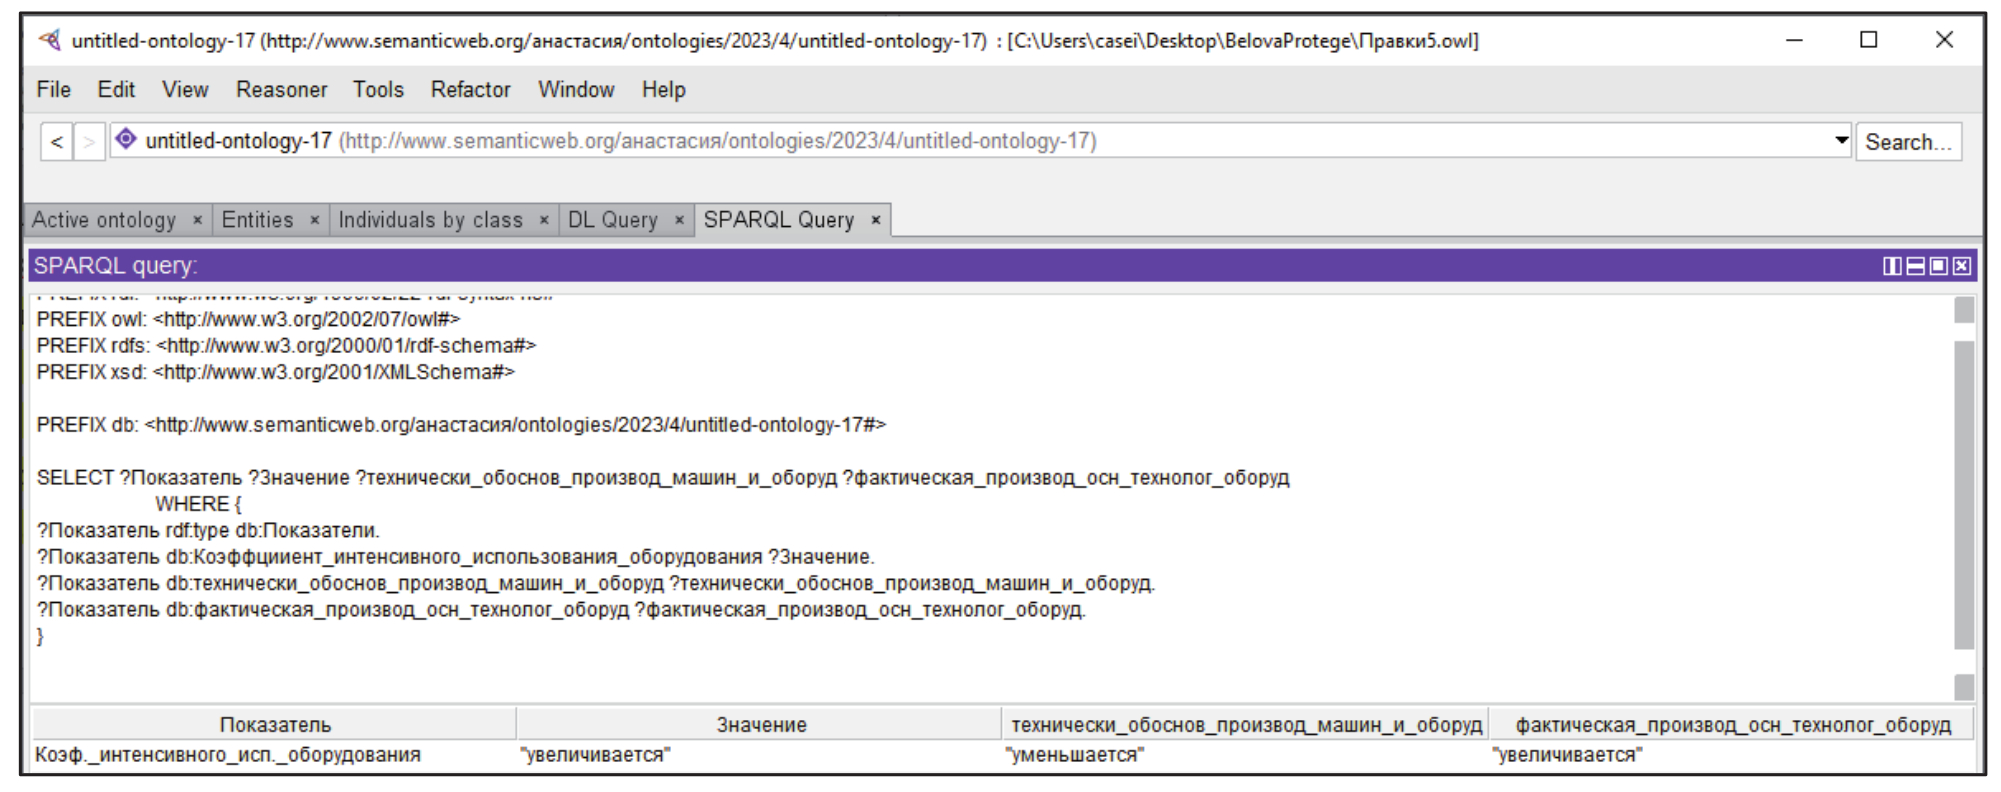This screenshot has width=2001, height=792.
Task: Open the Reasoner menu
Action: 281,90
